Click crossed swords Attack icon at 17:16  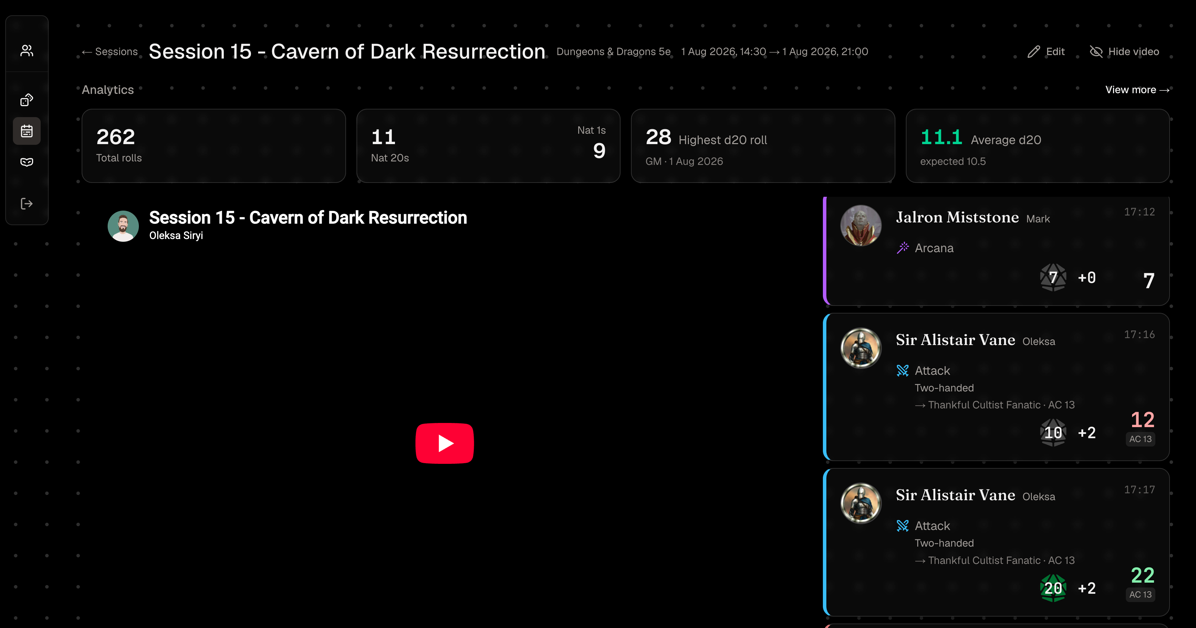coord(903,371)
